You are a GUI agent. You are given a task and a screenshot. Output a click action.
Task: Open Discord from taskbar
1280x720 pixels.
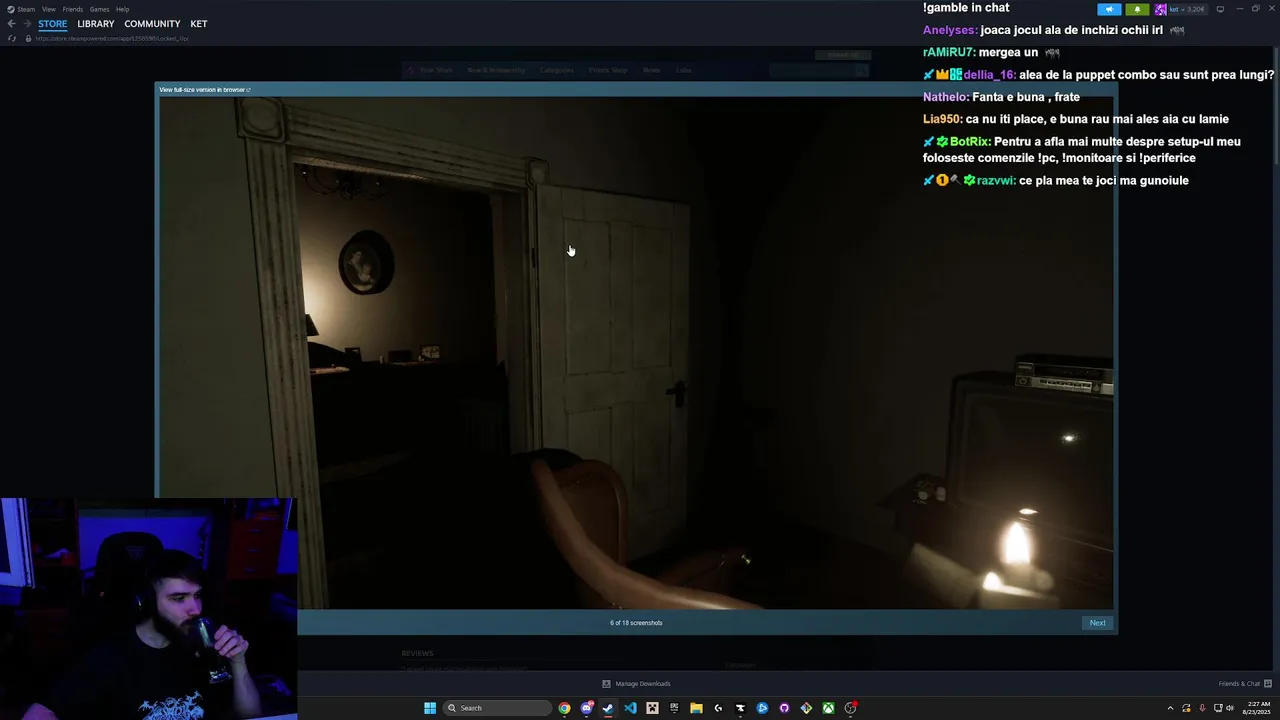587,708
